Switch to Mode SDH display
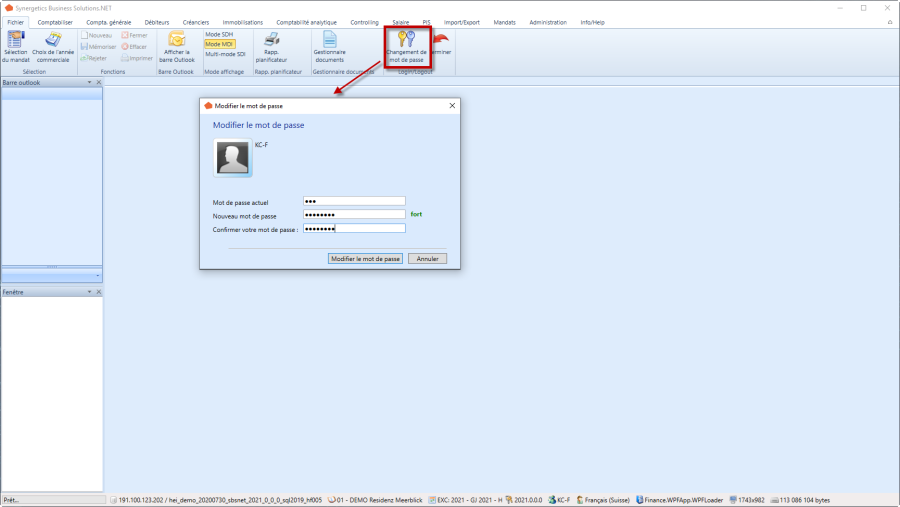Screen dimensions: 900x507 click(x=219, y=34)
